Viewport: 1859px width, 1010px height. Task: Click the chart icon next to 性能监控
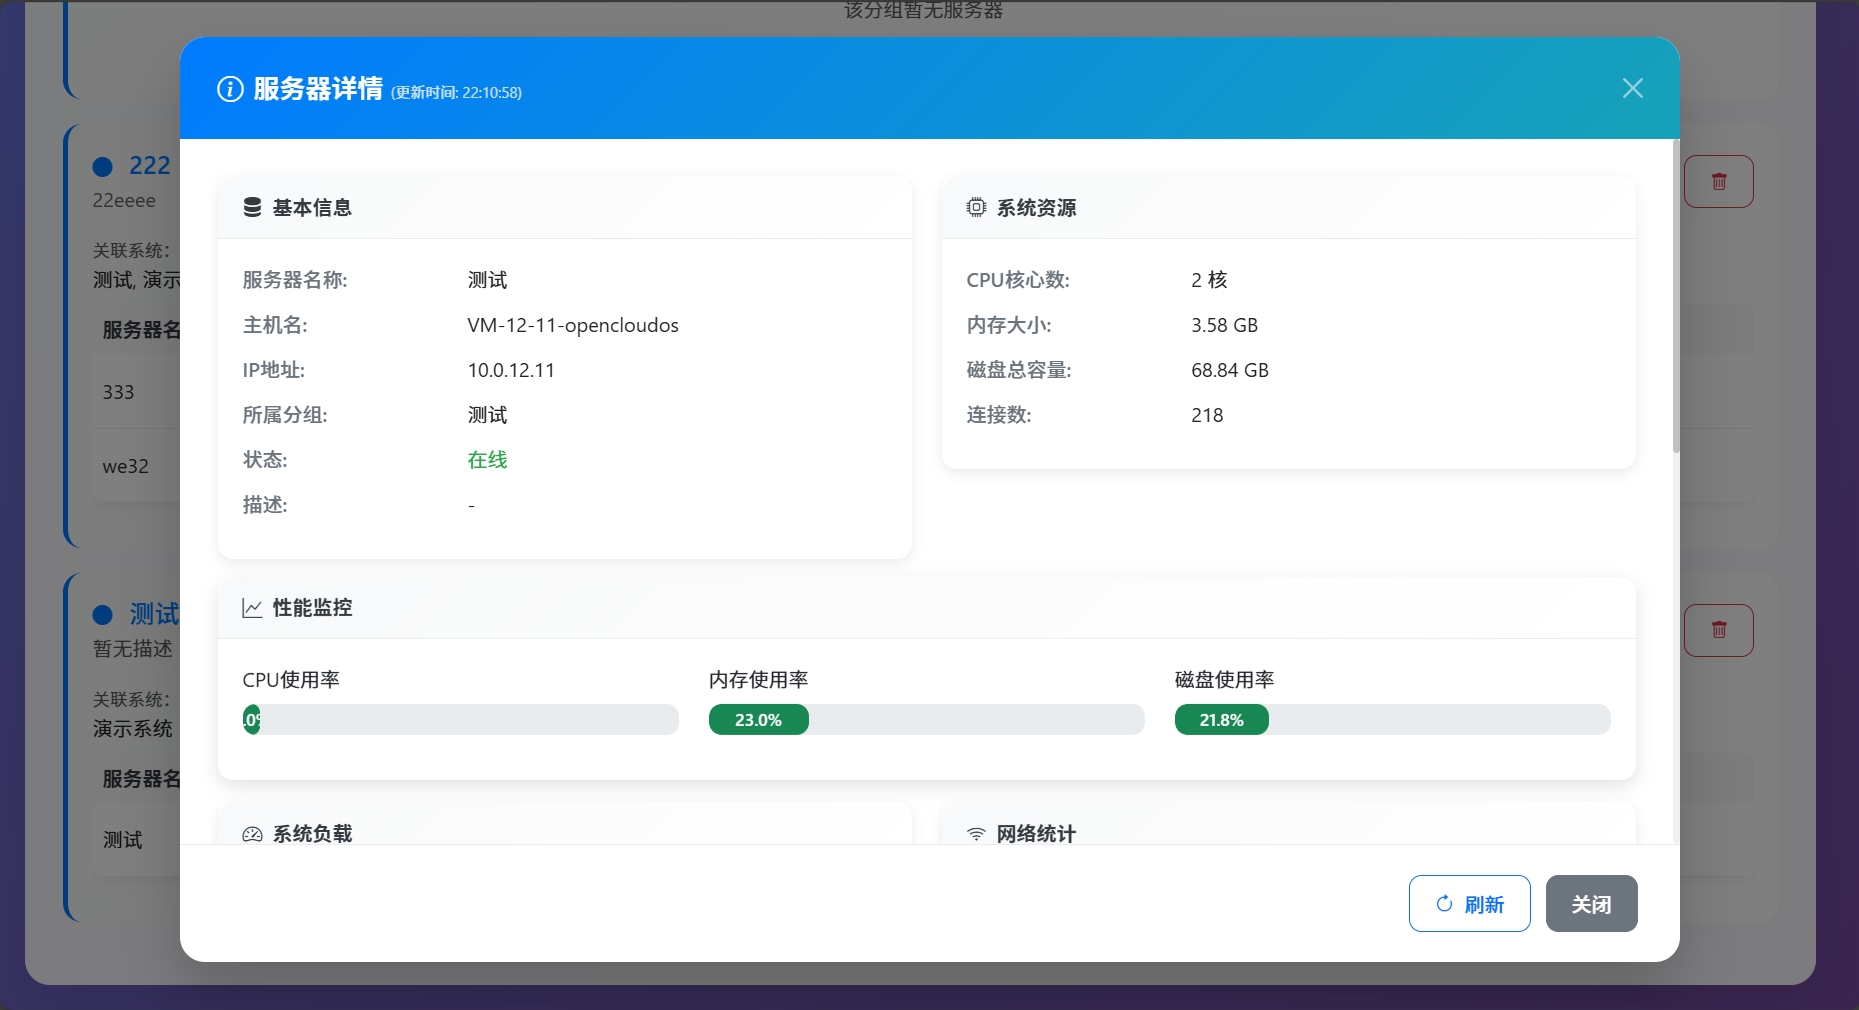pos(252,608)
